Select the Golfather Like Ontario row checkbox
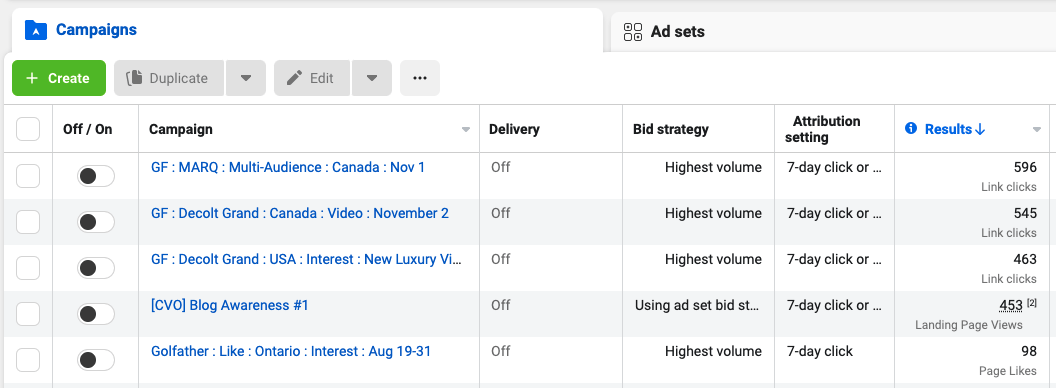Viewport: 1056px width, 388px height. (28, 360)
